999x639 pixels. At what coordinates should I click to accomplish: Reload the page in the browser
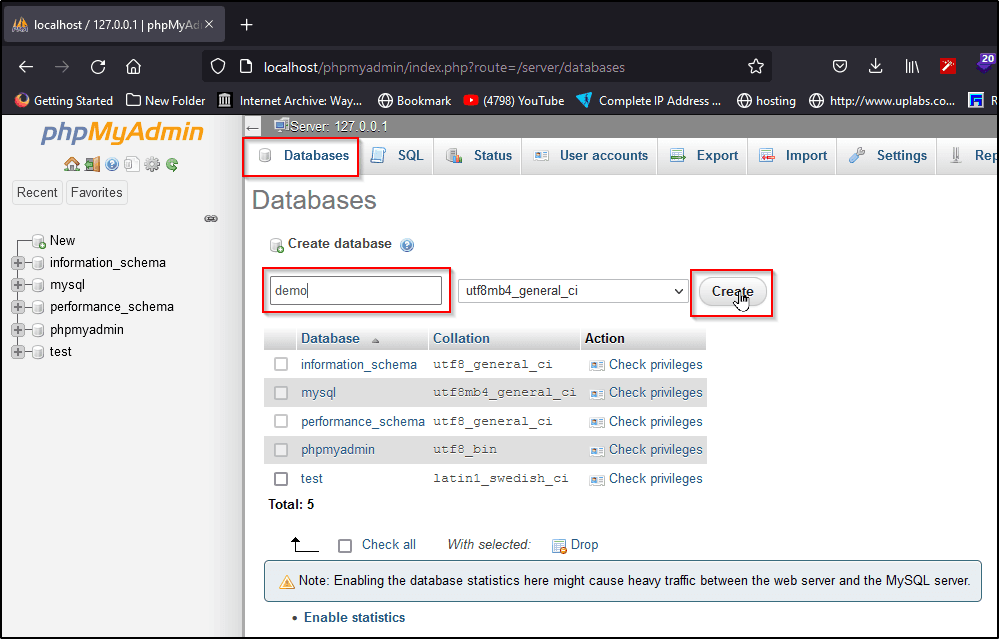tap(97, 66)
